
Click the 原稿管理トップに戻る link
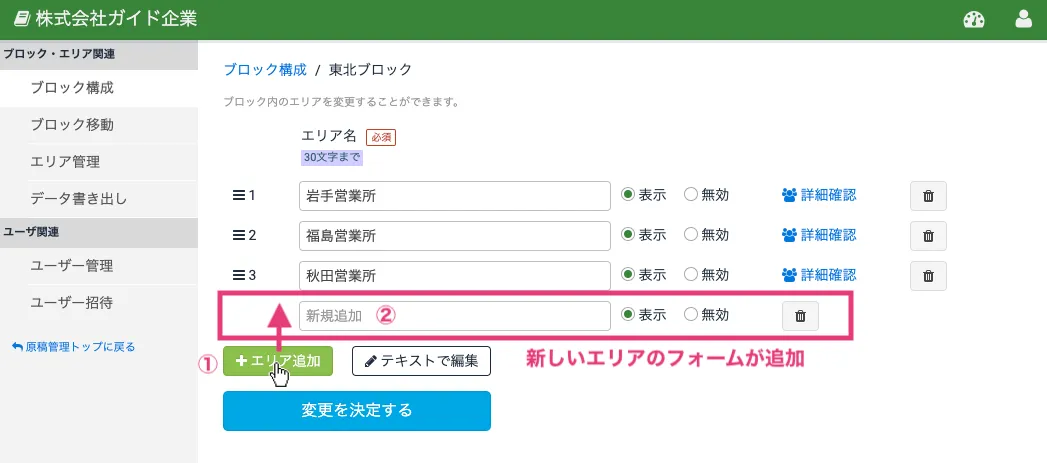(x=73, y=347)
